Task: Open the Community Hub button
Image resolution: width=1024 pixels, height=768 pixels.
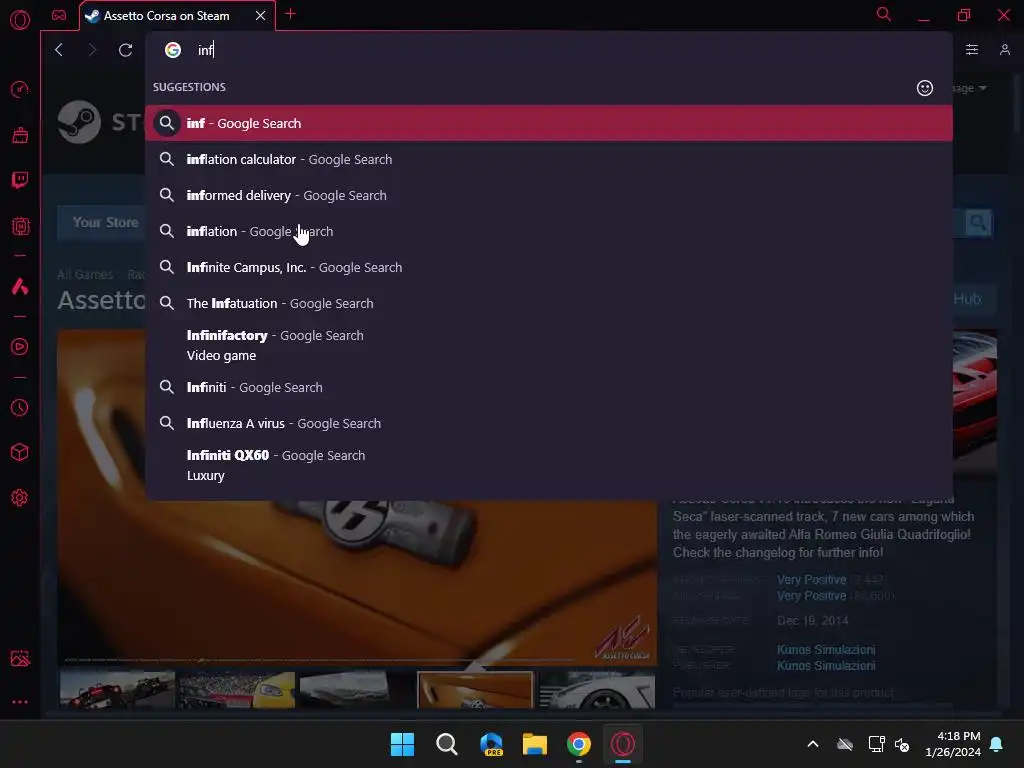Action: pyautogui.click(x=974, y=299)
